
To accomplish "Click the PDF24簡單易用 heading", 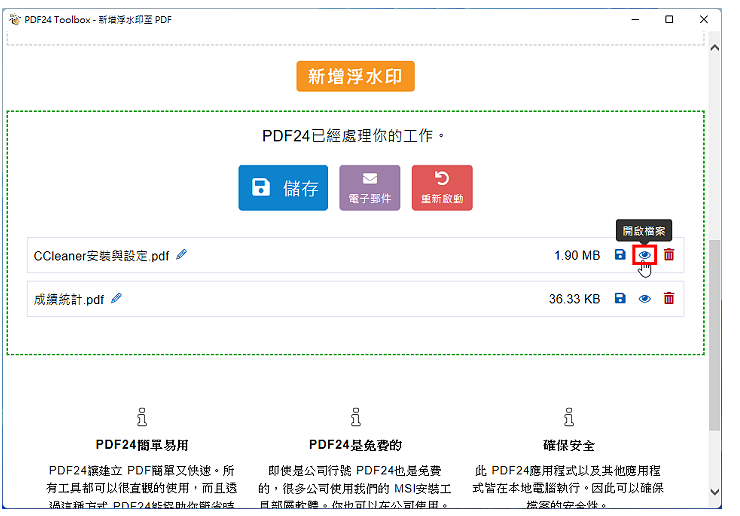I will point(142,445).
